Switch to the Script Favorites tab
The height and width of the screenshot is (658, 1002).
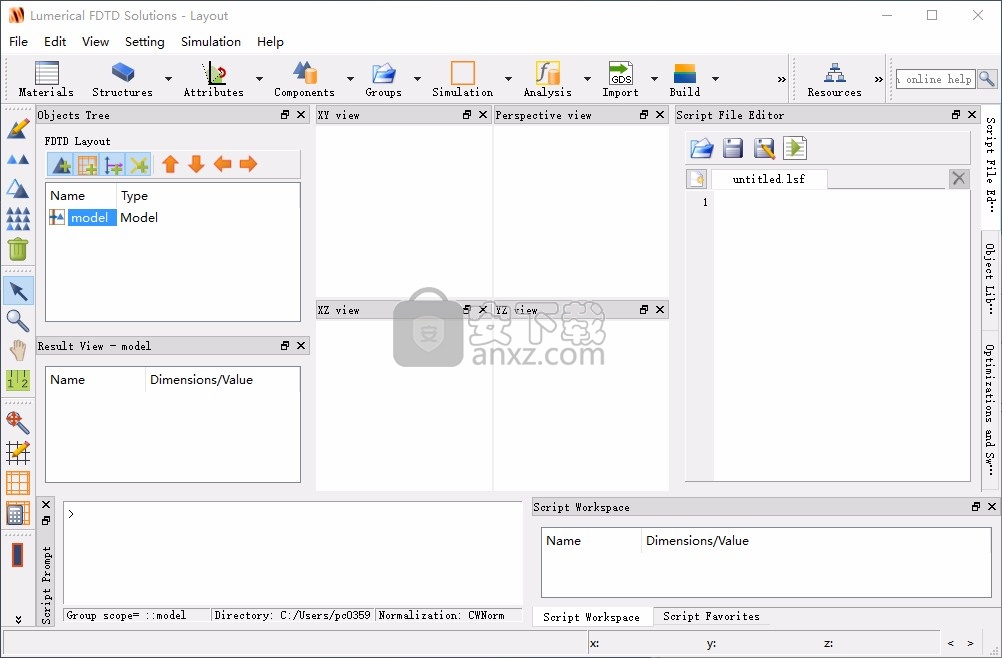click(x=711, y=616)
